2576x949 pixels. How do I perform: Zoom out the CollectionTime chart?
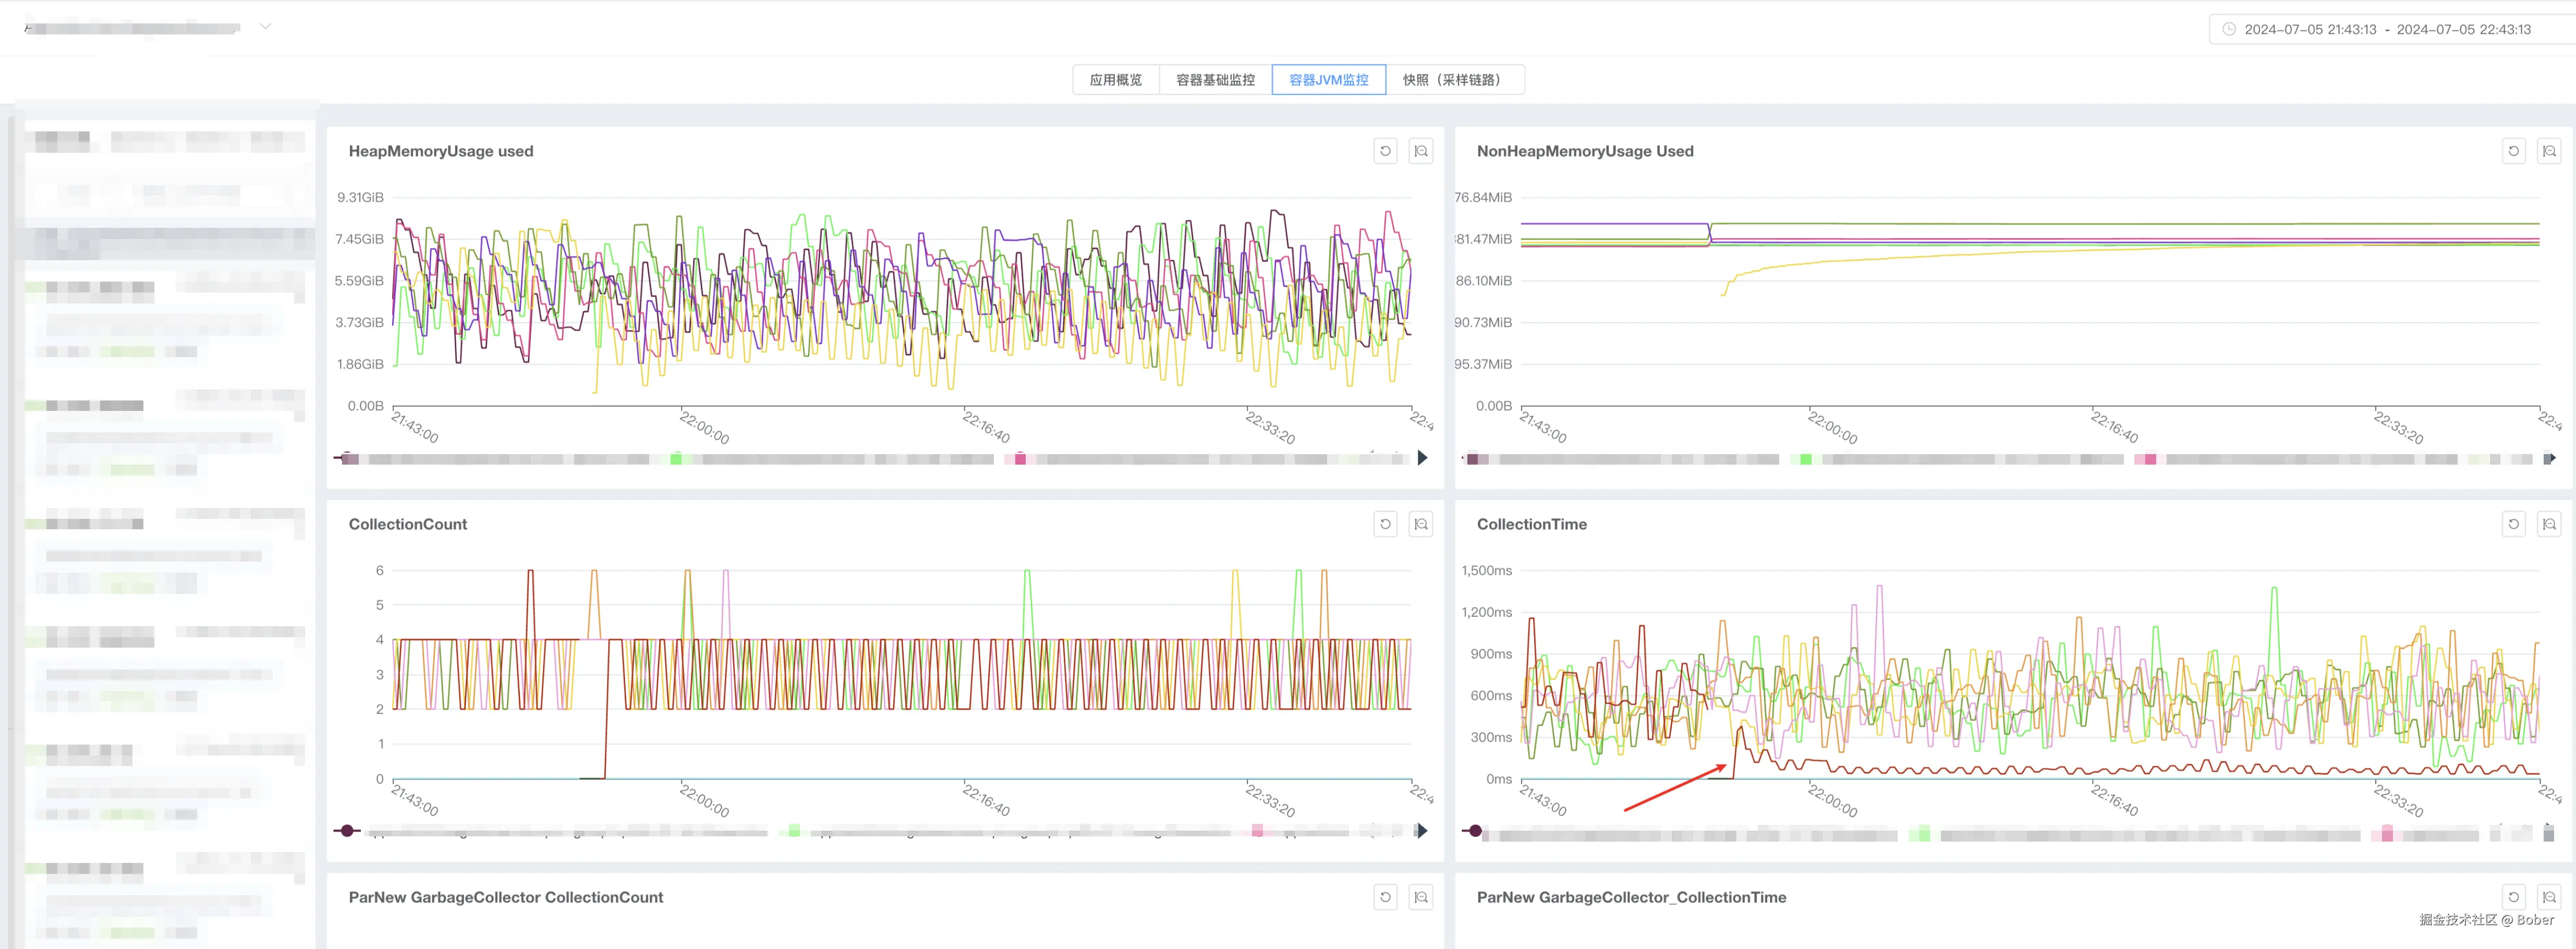[2549, 524]
